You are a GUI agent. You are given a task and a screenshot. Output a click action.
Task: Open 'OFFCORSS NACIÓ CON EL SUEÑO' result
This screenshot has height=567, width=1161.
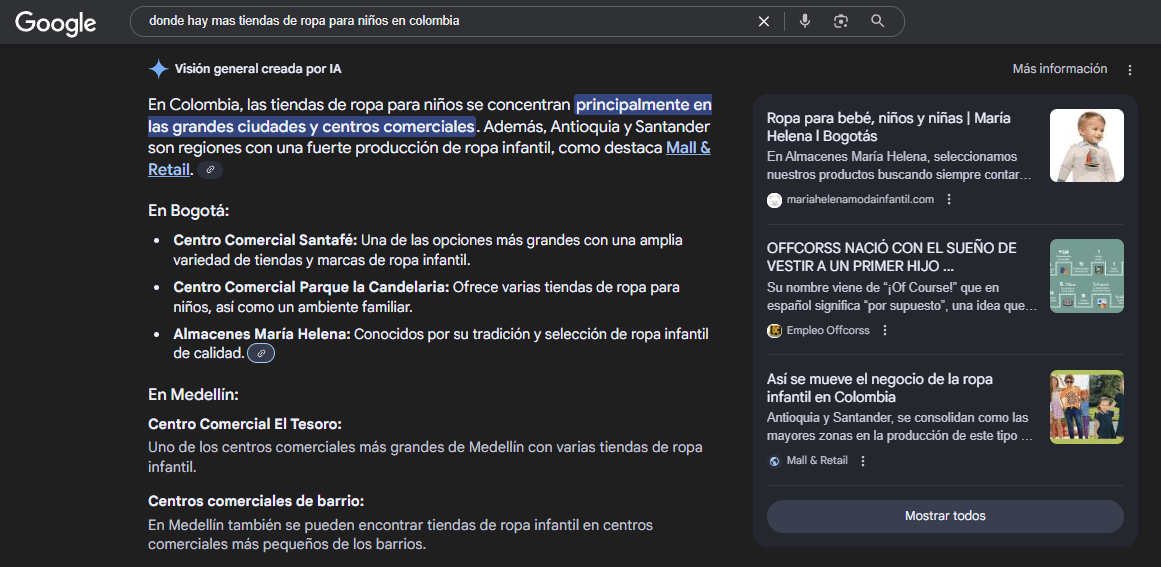(891, 257)
